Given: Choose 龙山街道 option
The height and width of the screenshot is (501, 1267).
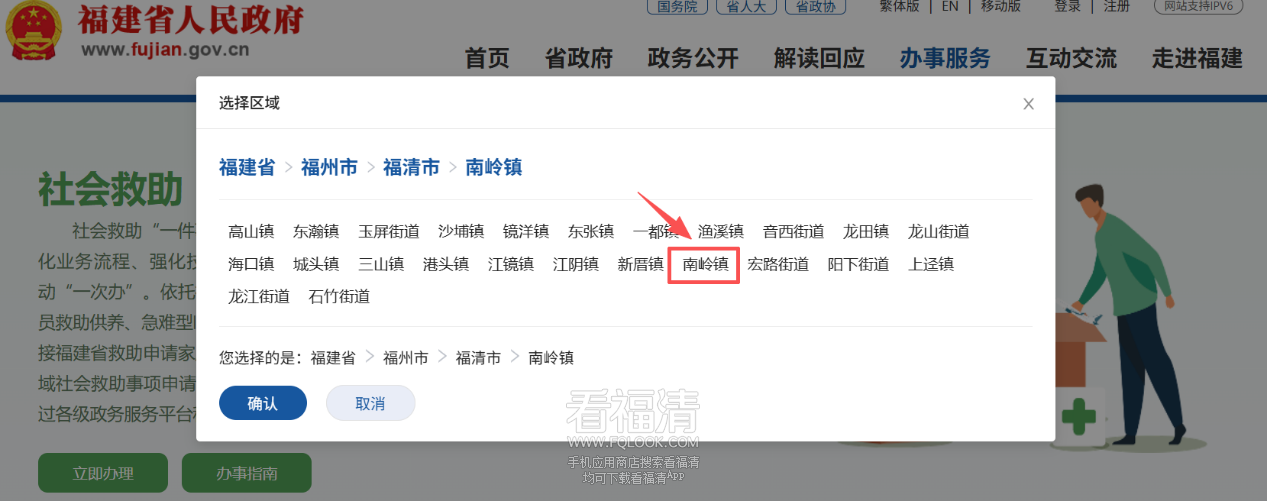Looking at the screenshot, I should (939, 232).
